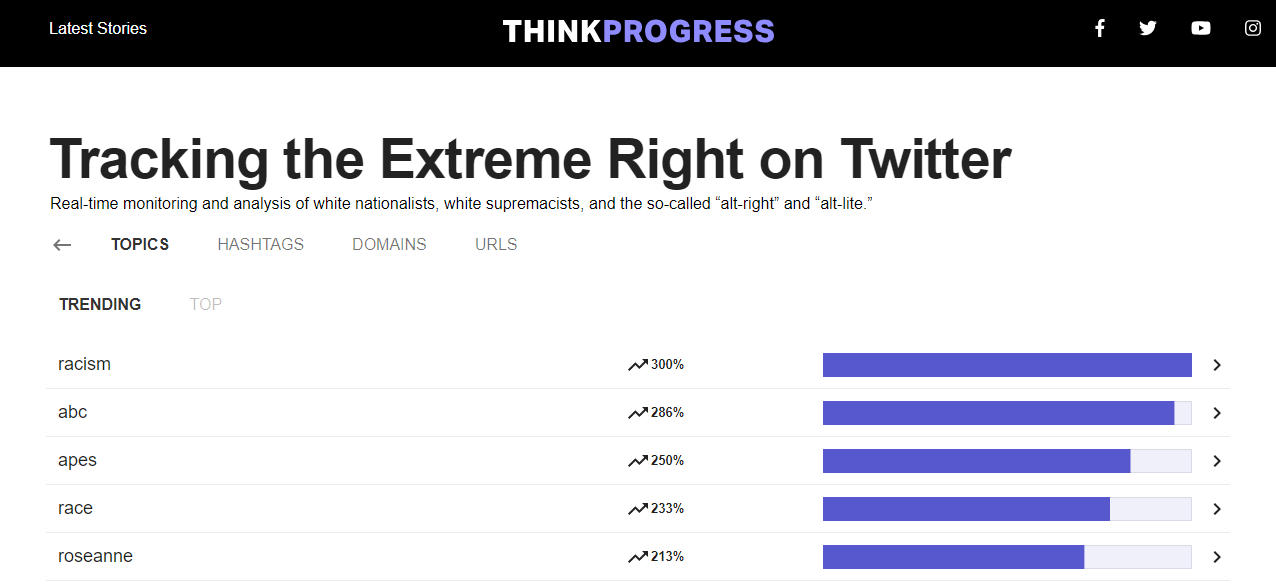1276x587 pixels.
Task: Select the race topic name
Action: (x=75, y=508)
